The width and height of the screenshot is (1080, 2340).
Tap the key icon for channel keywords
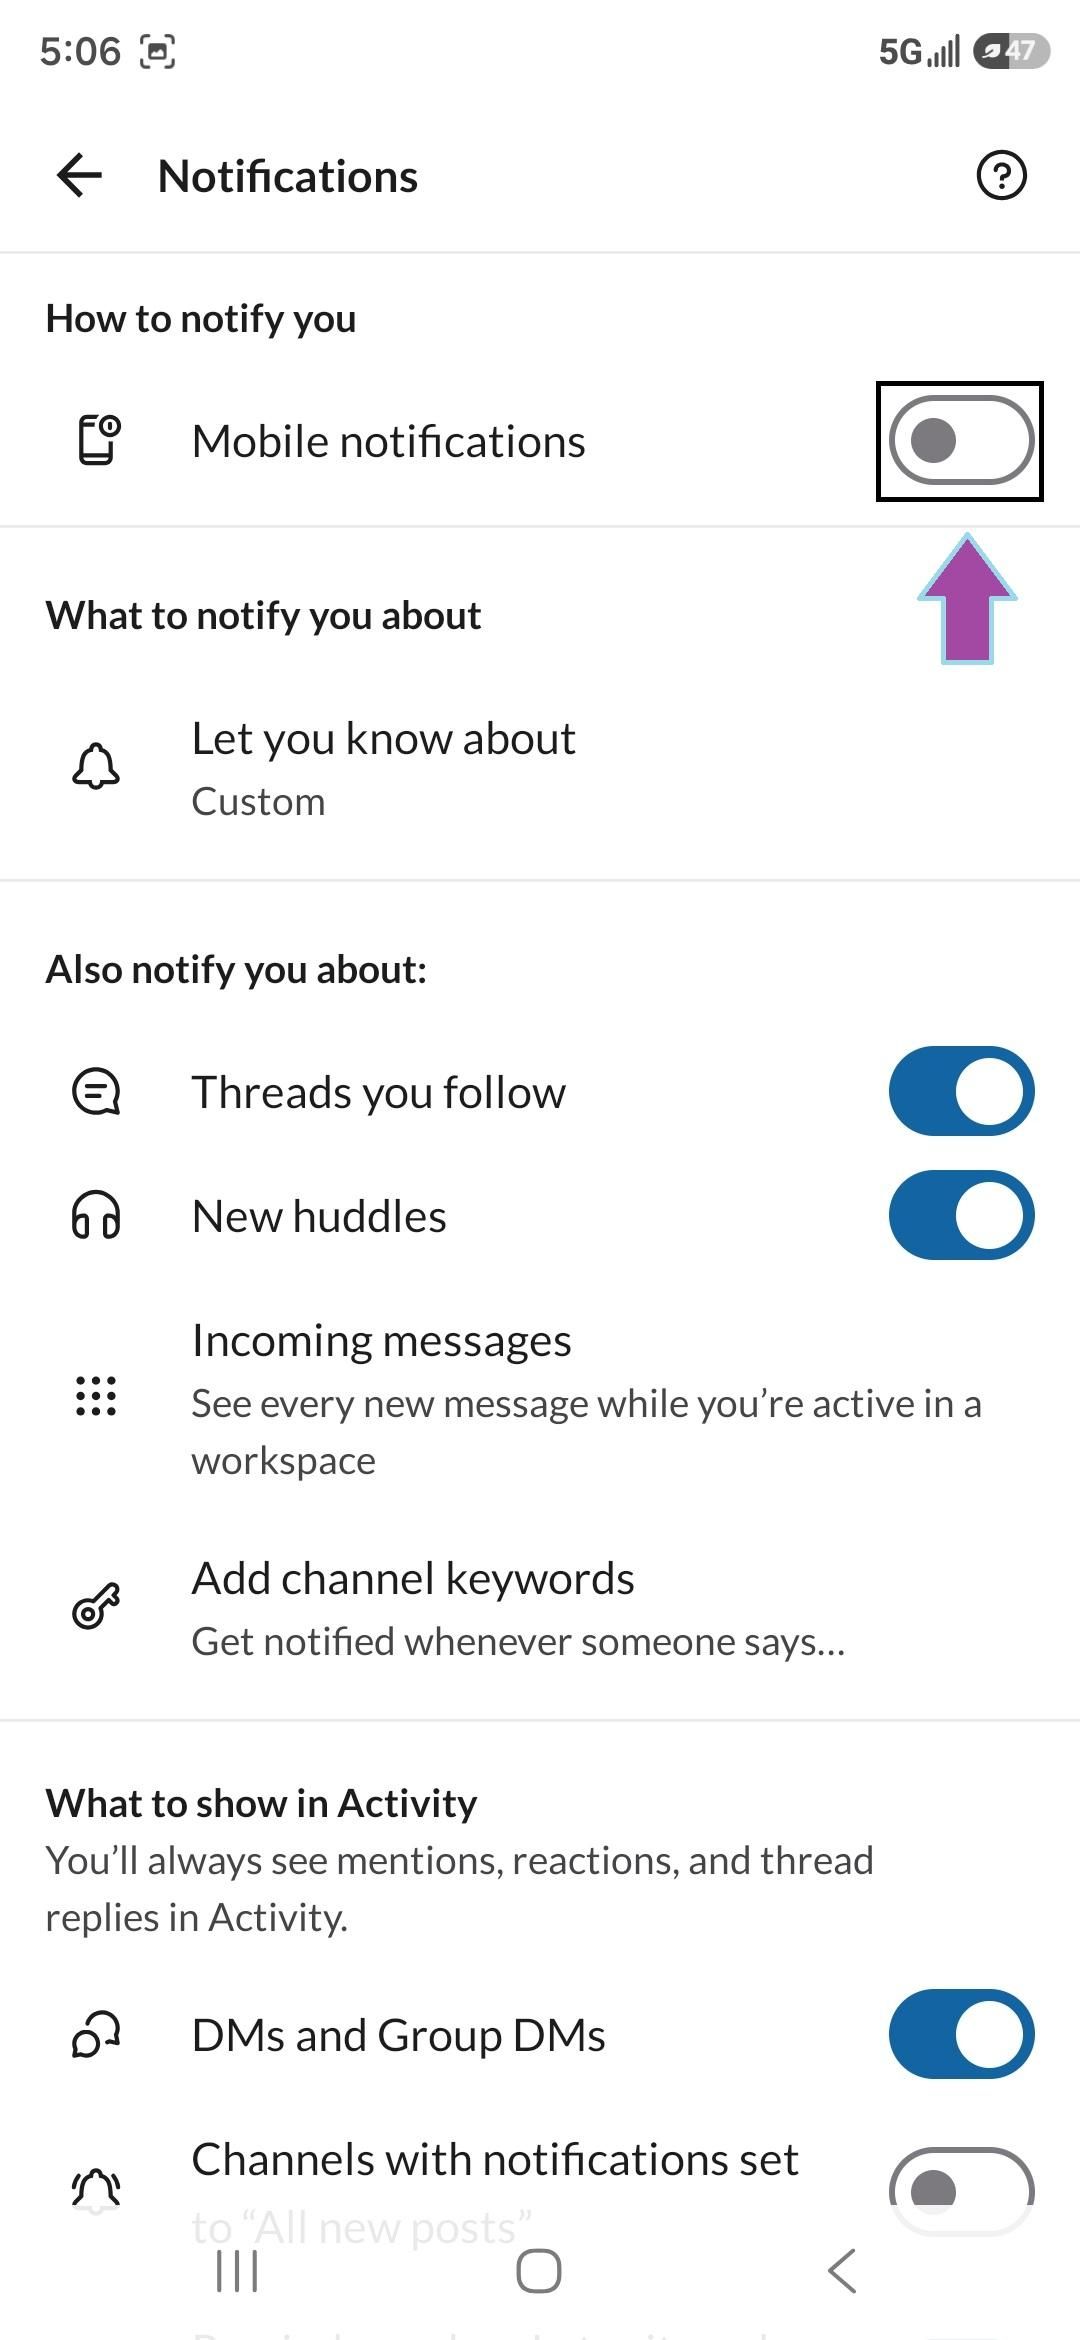point(96,1607)
